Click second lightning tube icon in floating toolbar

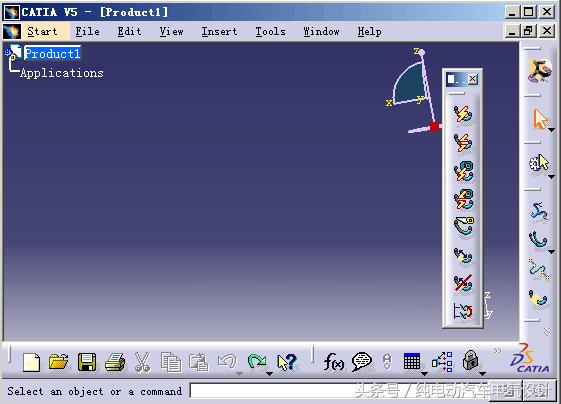(x=463, y=143)
